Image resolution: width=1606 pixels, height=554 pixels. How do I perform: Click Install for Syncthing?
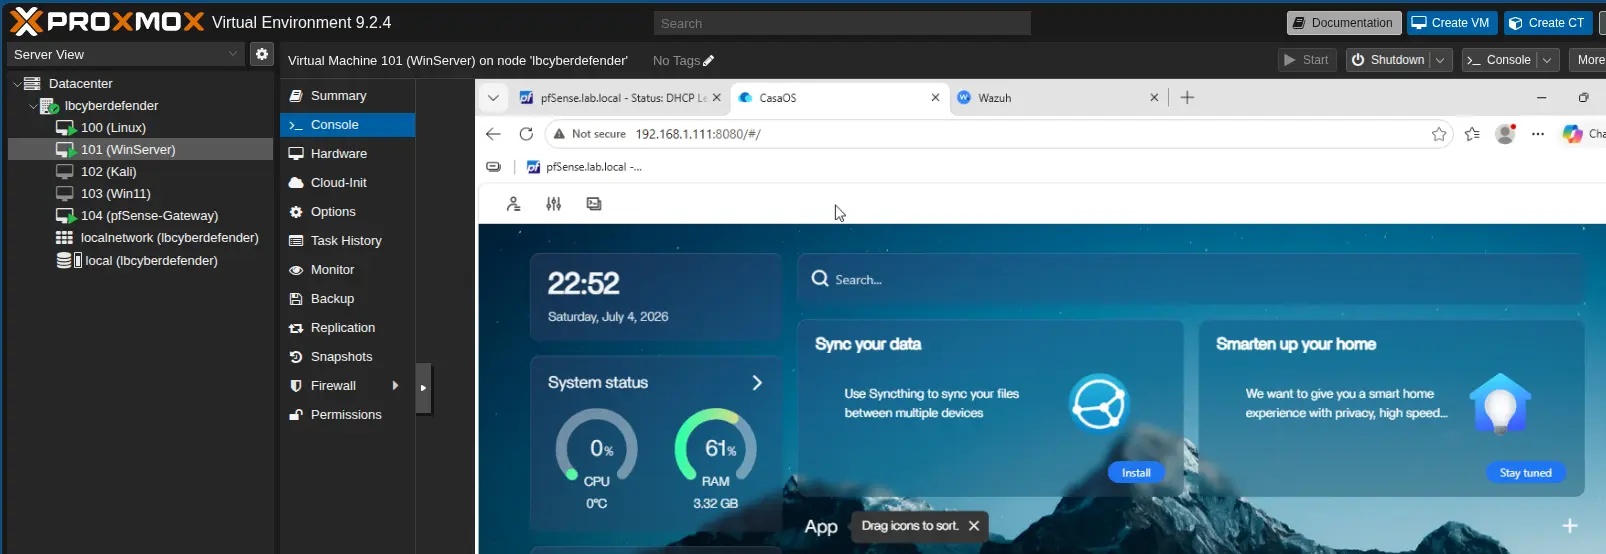click(x=1136, y=473)
